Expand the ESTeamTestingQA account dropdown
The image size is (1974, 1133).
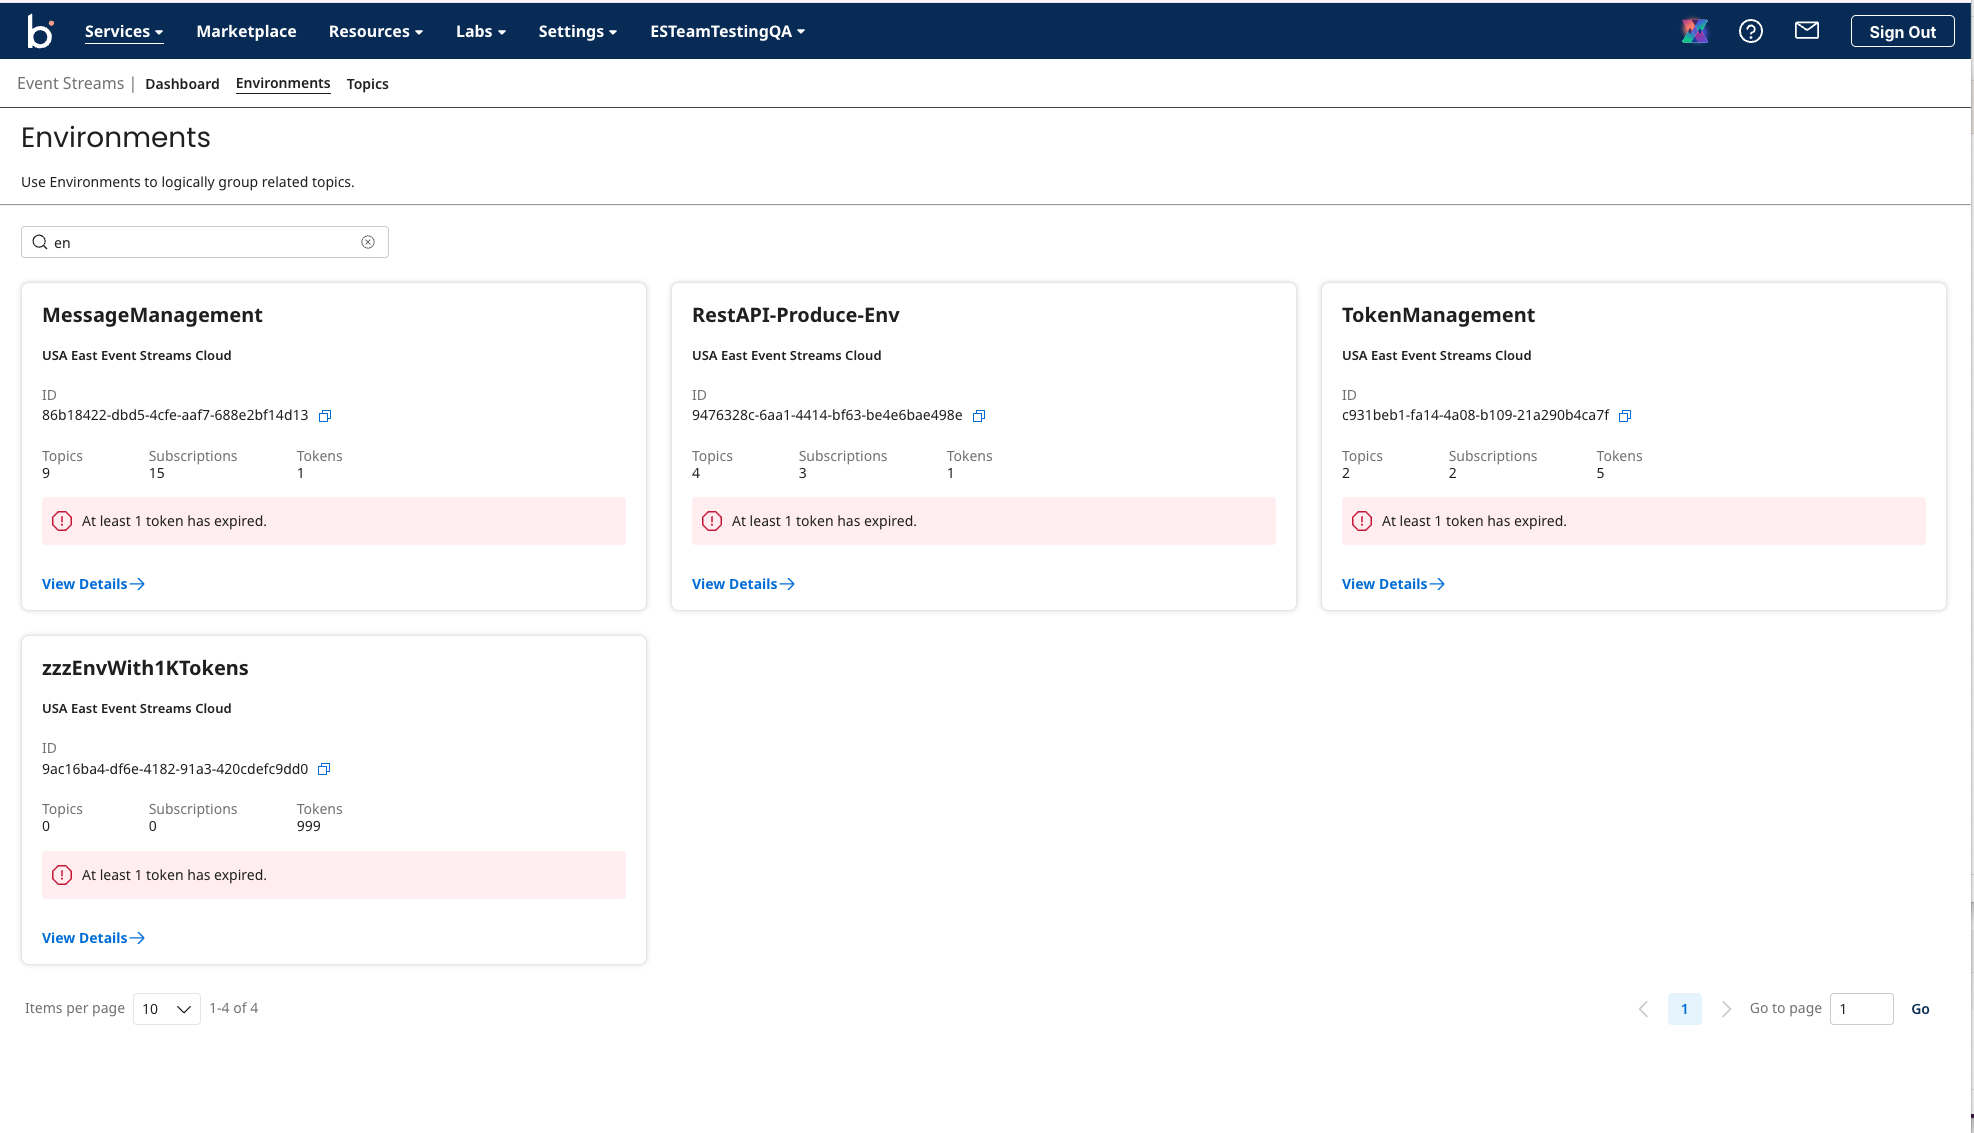click(727, 31)
